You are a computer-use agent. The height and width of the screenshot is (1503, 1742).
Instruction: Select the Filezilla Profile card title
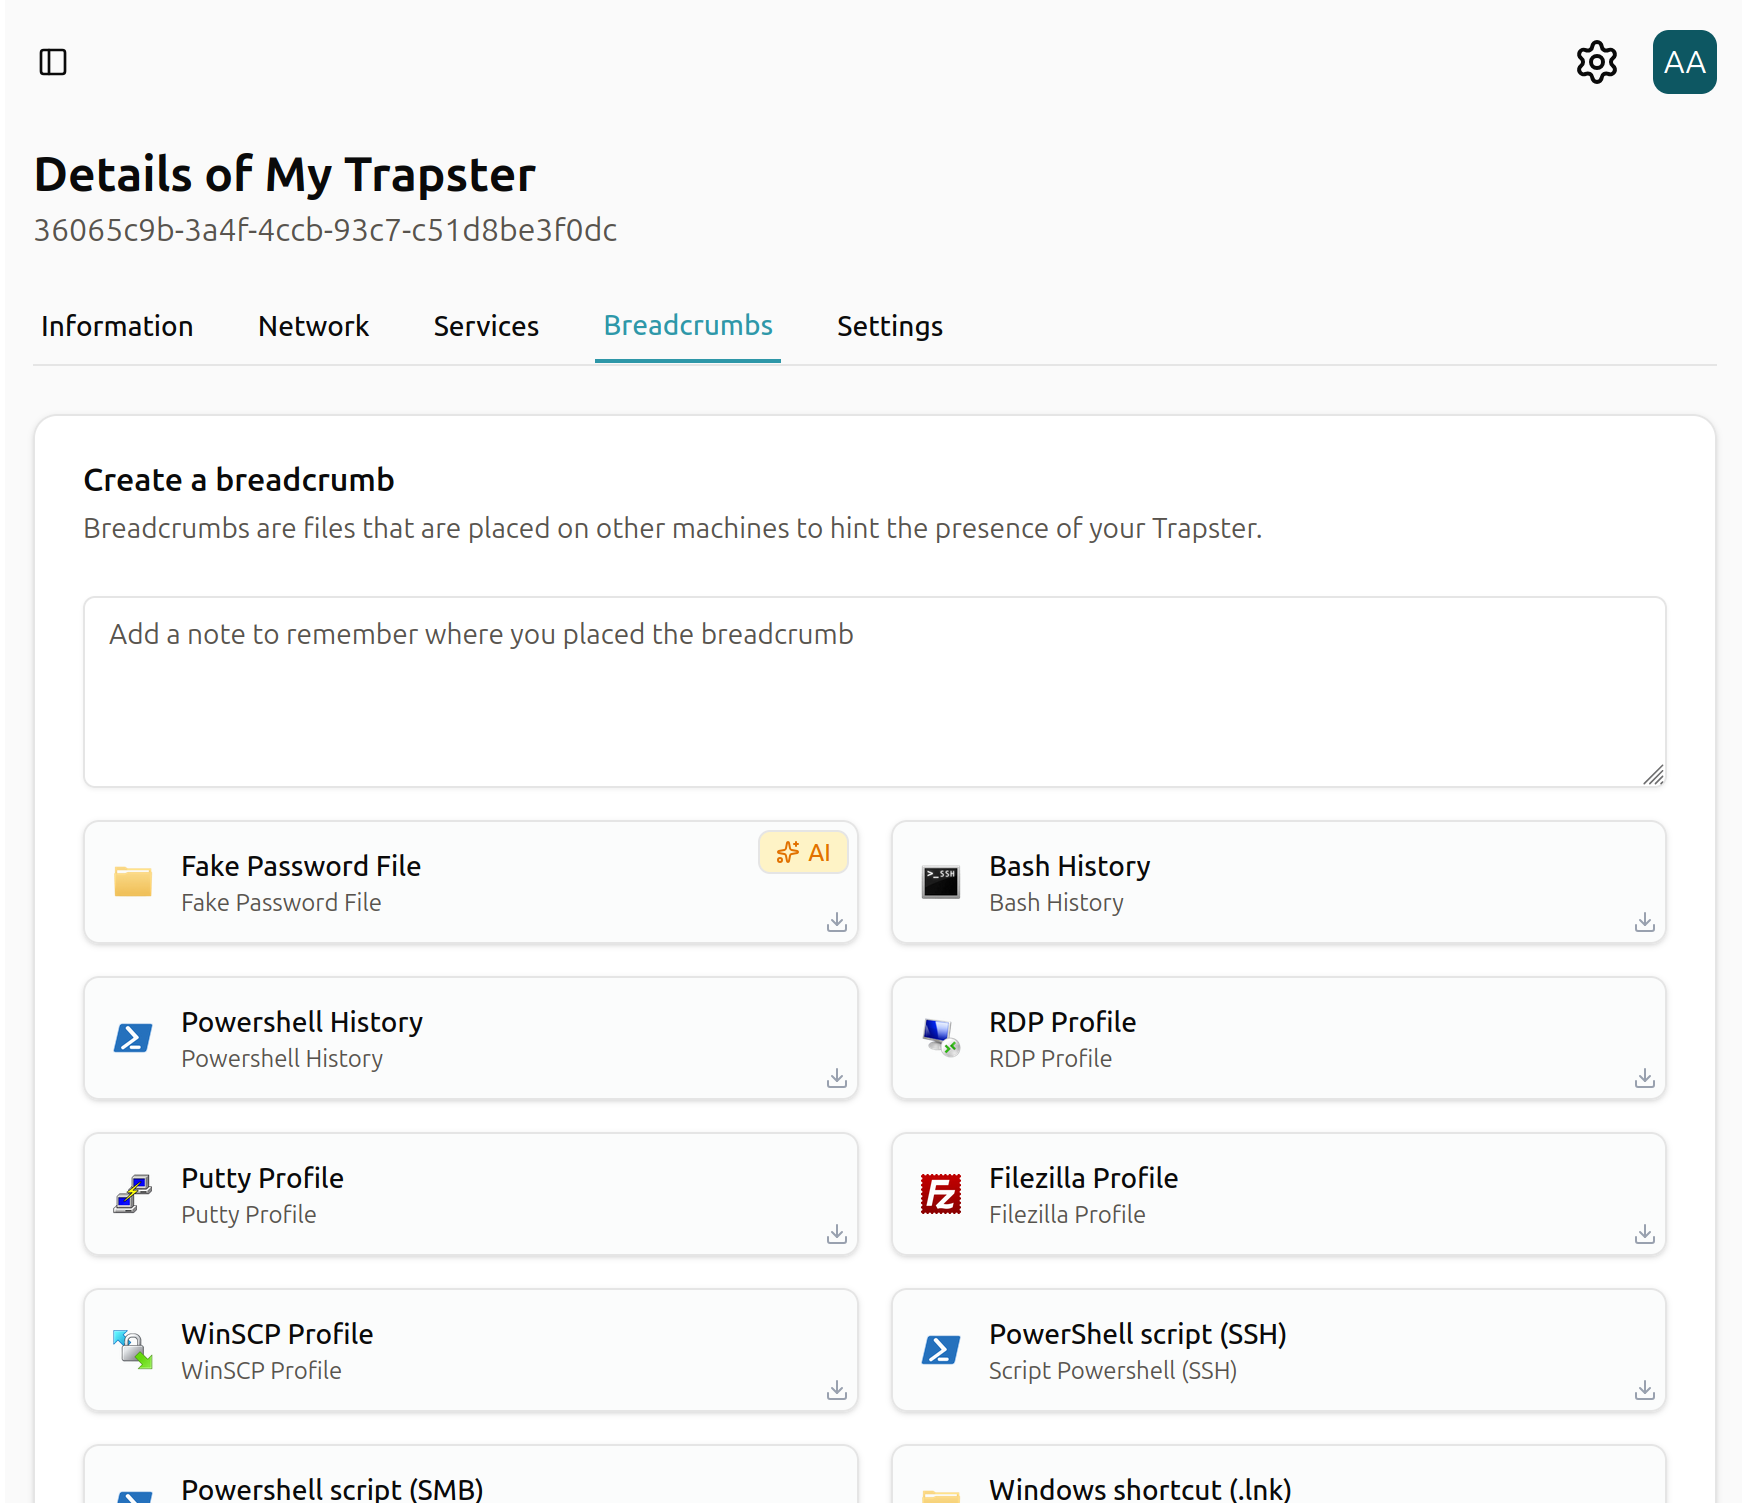1084,1178
